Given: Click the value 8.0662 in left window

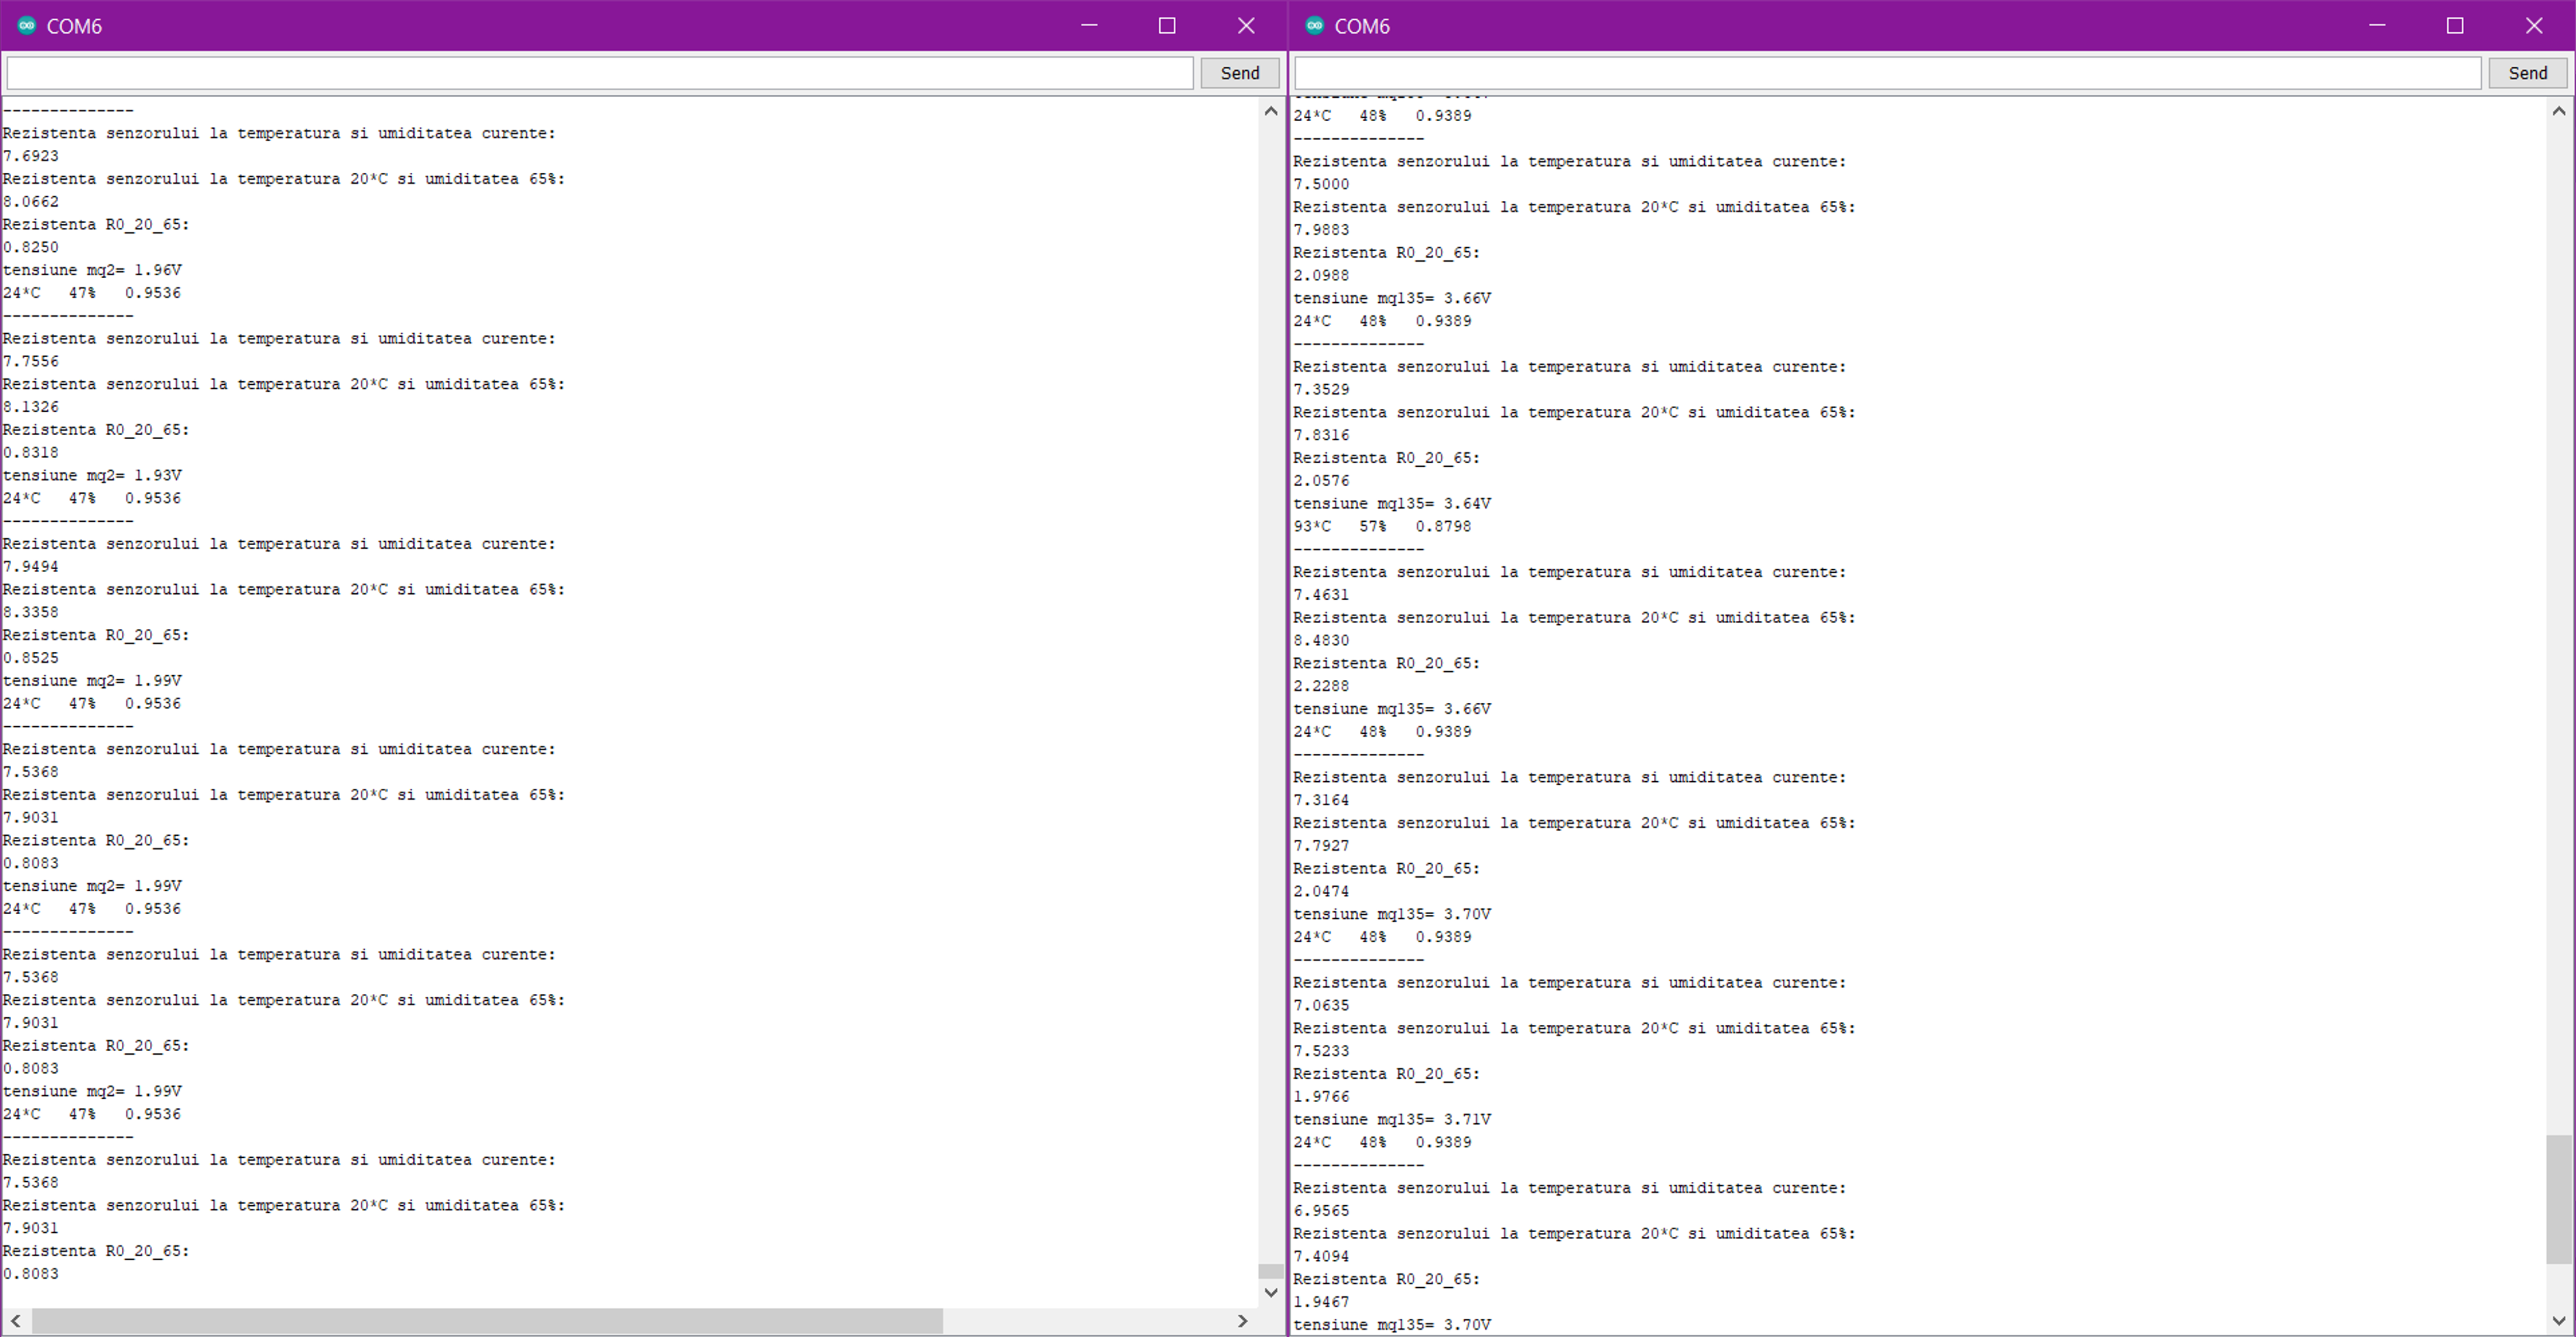Looking at the screenshot, I should pyautogui.click(x=31, y=202).
